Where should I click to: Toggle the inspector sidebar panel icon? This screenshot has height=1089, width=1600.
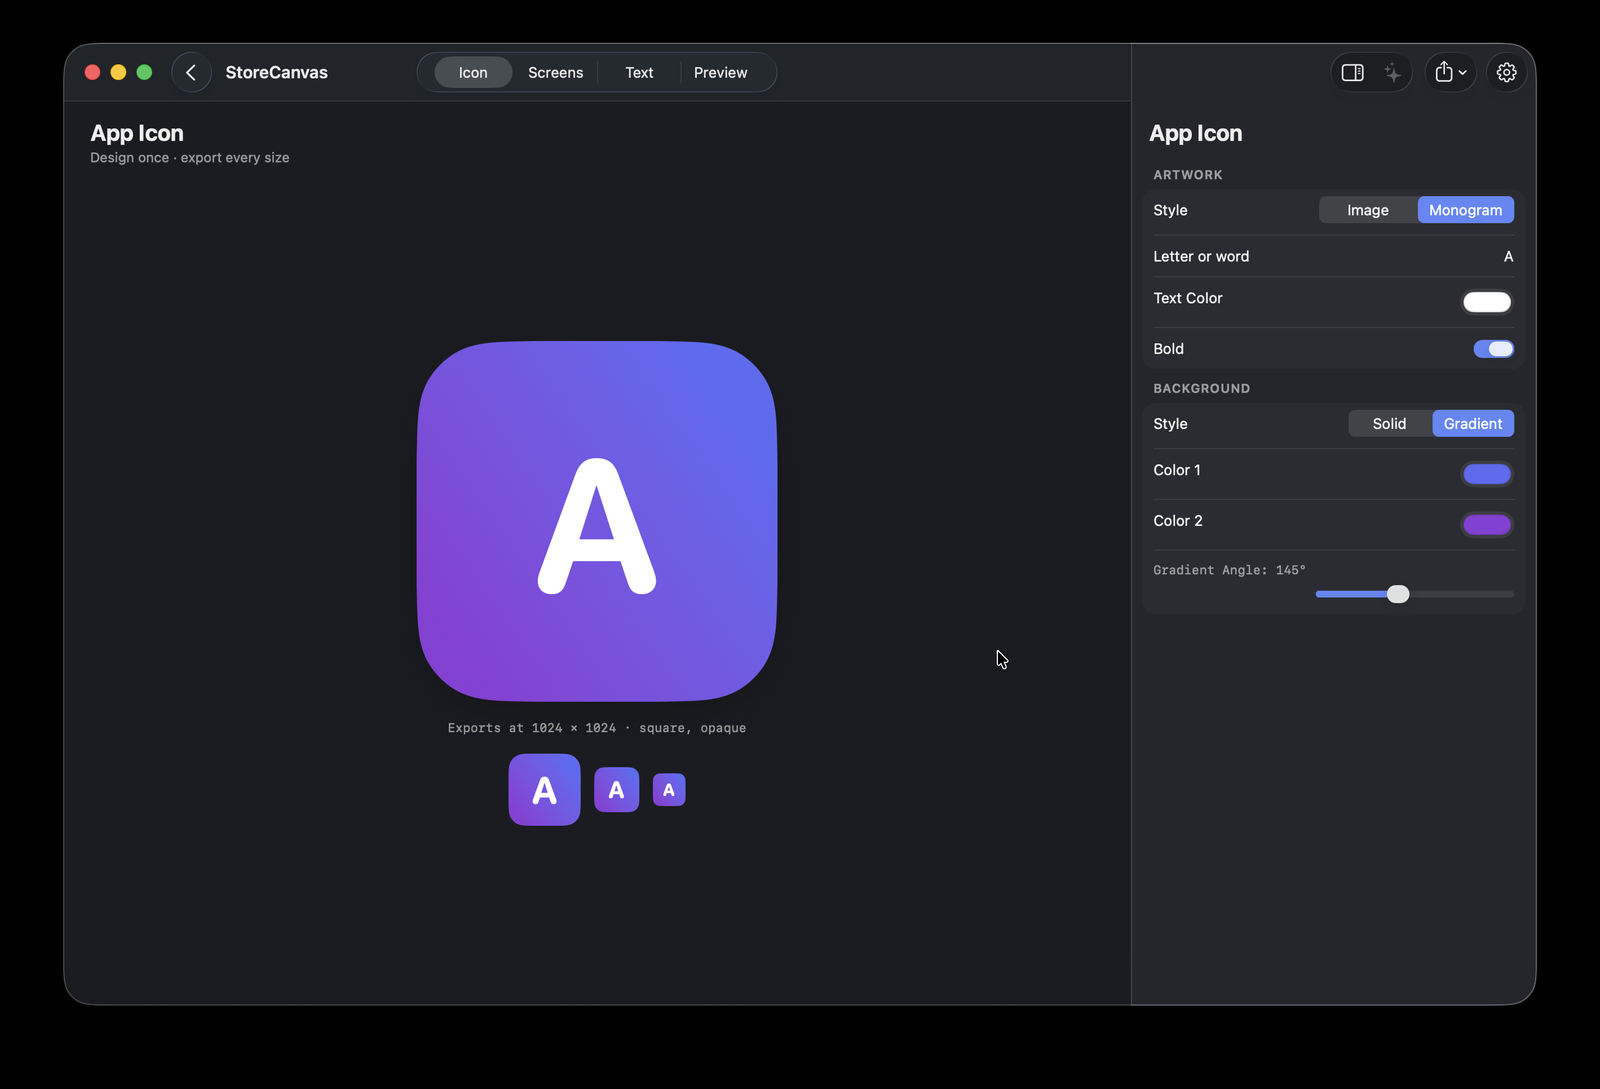coord(1352,72)
